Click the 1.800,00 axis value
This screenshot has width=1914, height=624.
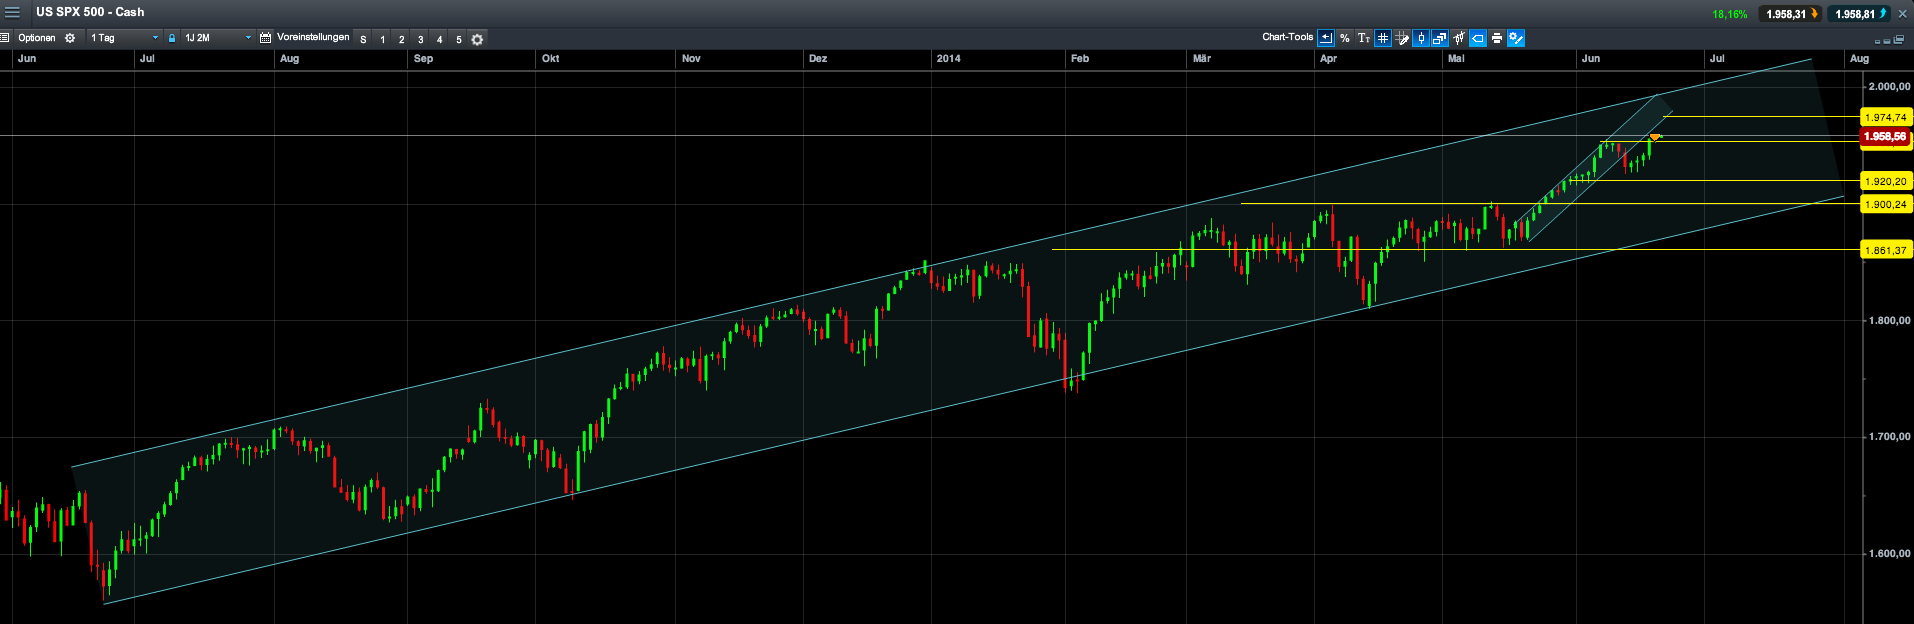point(1889,321)
